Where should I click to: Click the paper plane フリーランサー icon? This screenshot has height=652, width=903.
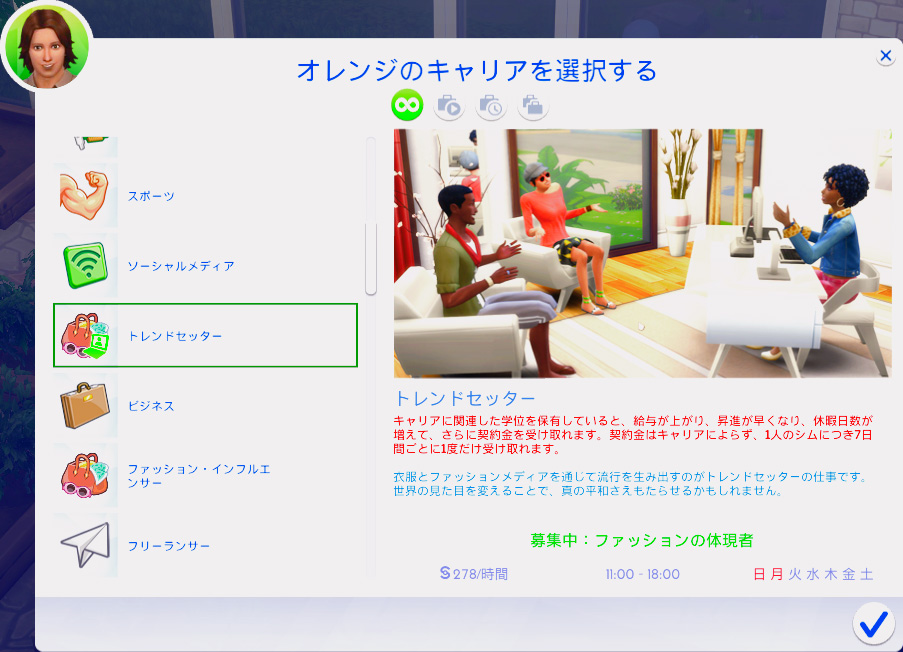[x=86, y=546]
